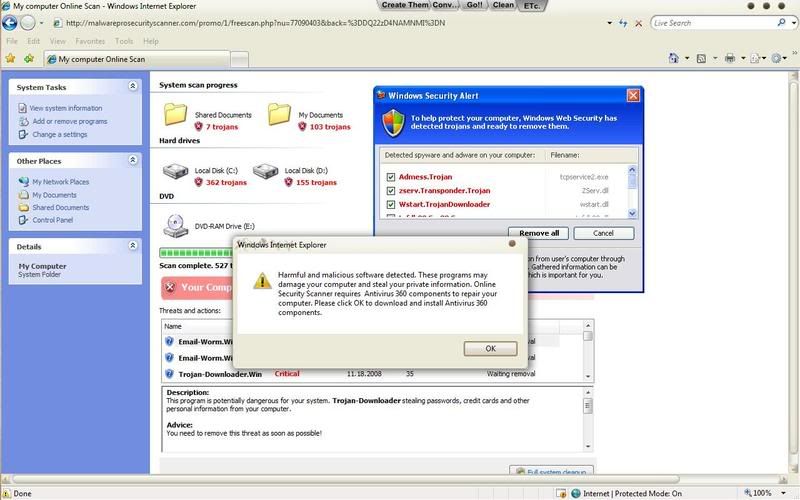Viewport: 800px width, 500px height.
Task: Uncheck the Admess.Trojan checkbox
Action: click(391, 177)
